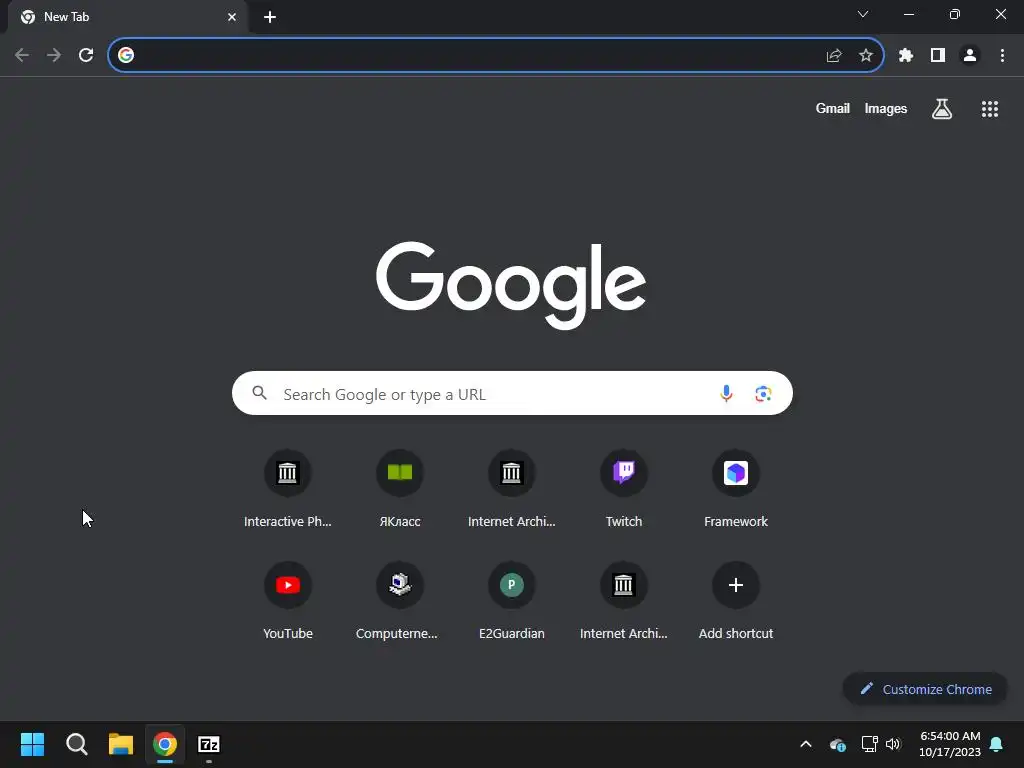Close the New Tab tab
Viewport: 1024px width, 768px height.
click(232, 17)
